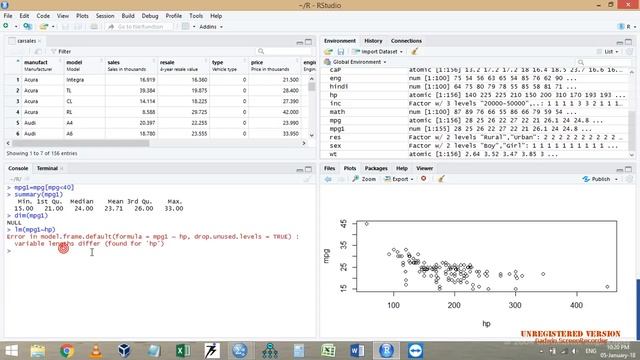This screenshot has height=360, width=640.
Task: Click the data viewer vertical scrollbar thumb
Action: (312, 87)
